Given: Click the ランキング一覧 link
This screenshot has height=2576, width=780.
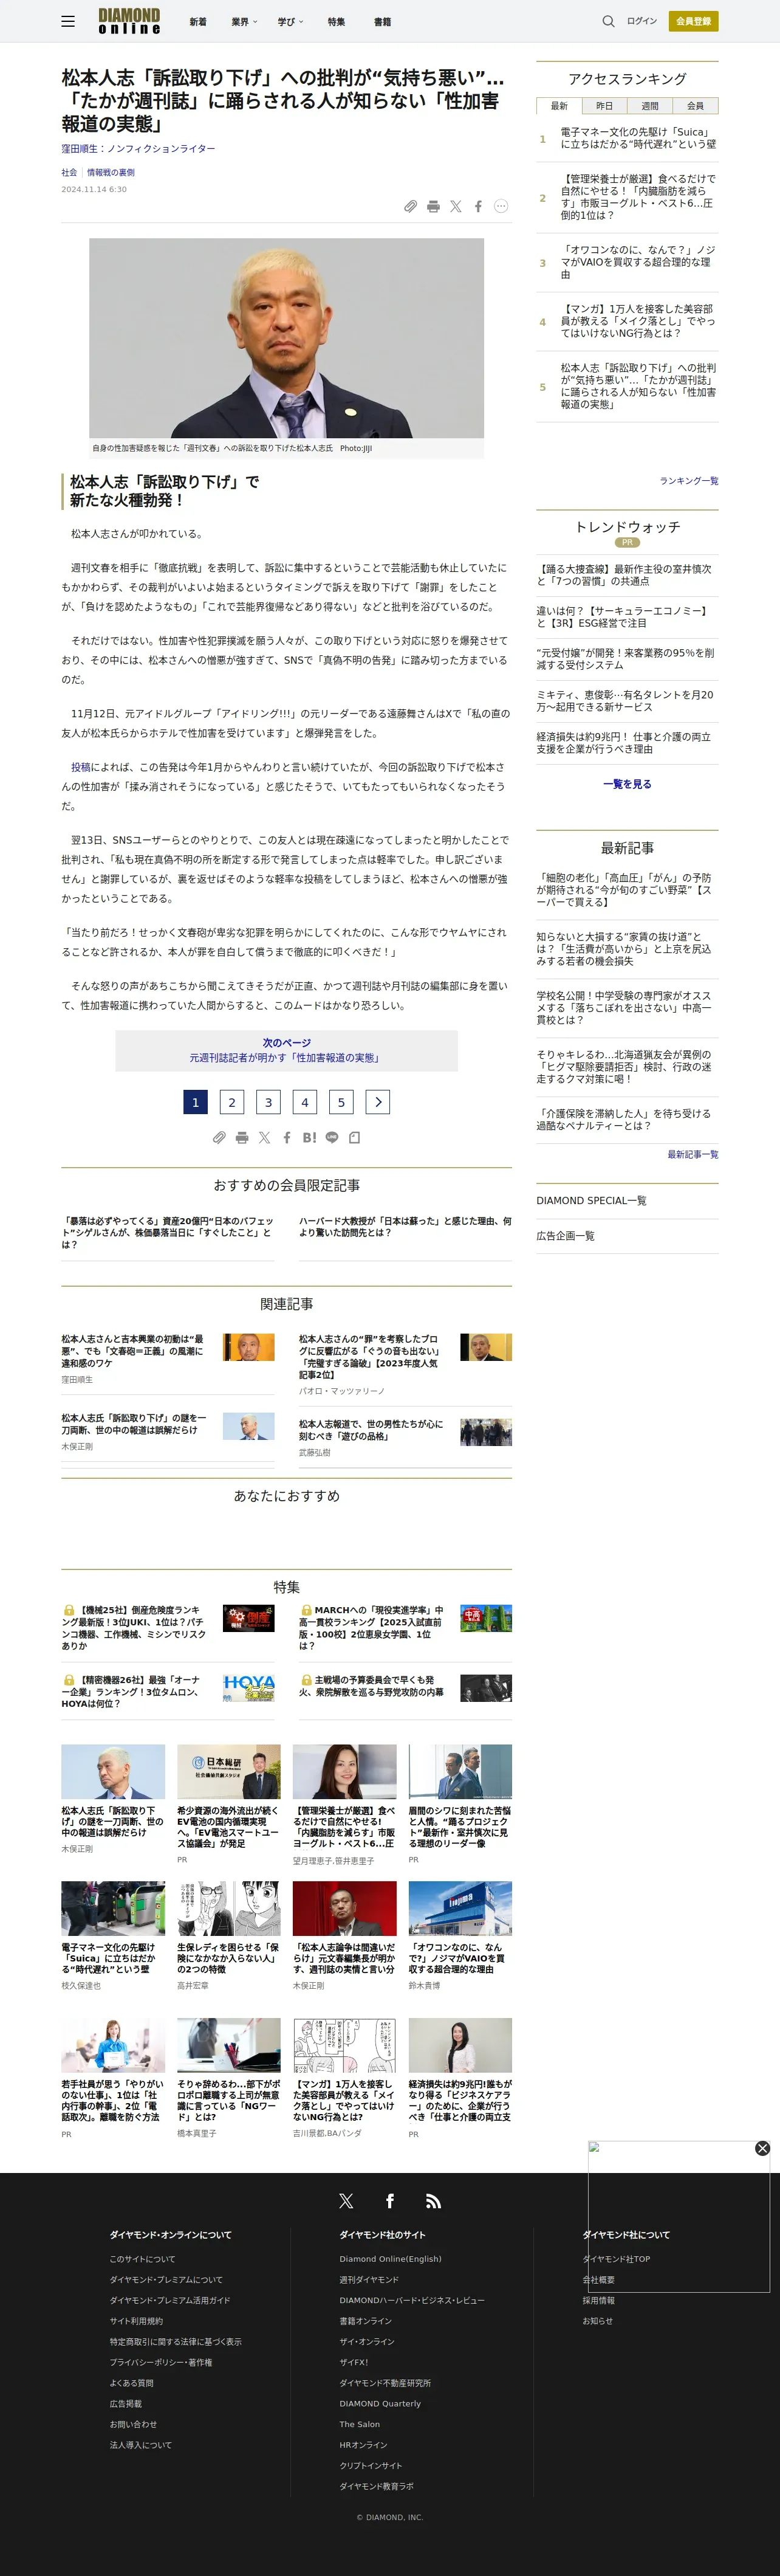Looking at the screenshot, I should pos(688,481).
